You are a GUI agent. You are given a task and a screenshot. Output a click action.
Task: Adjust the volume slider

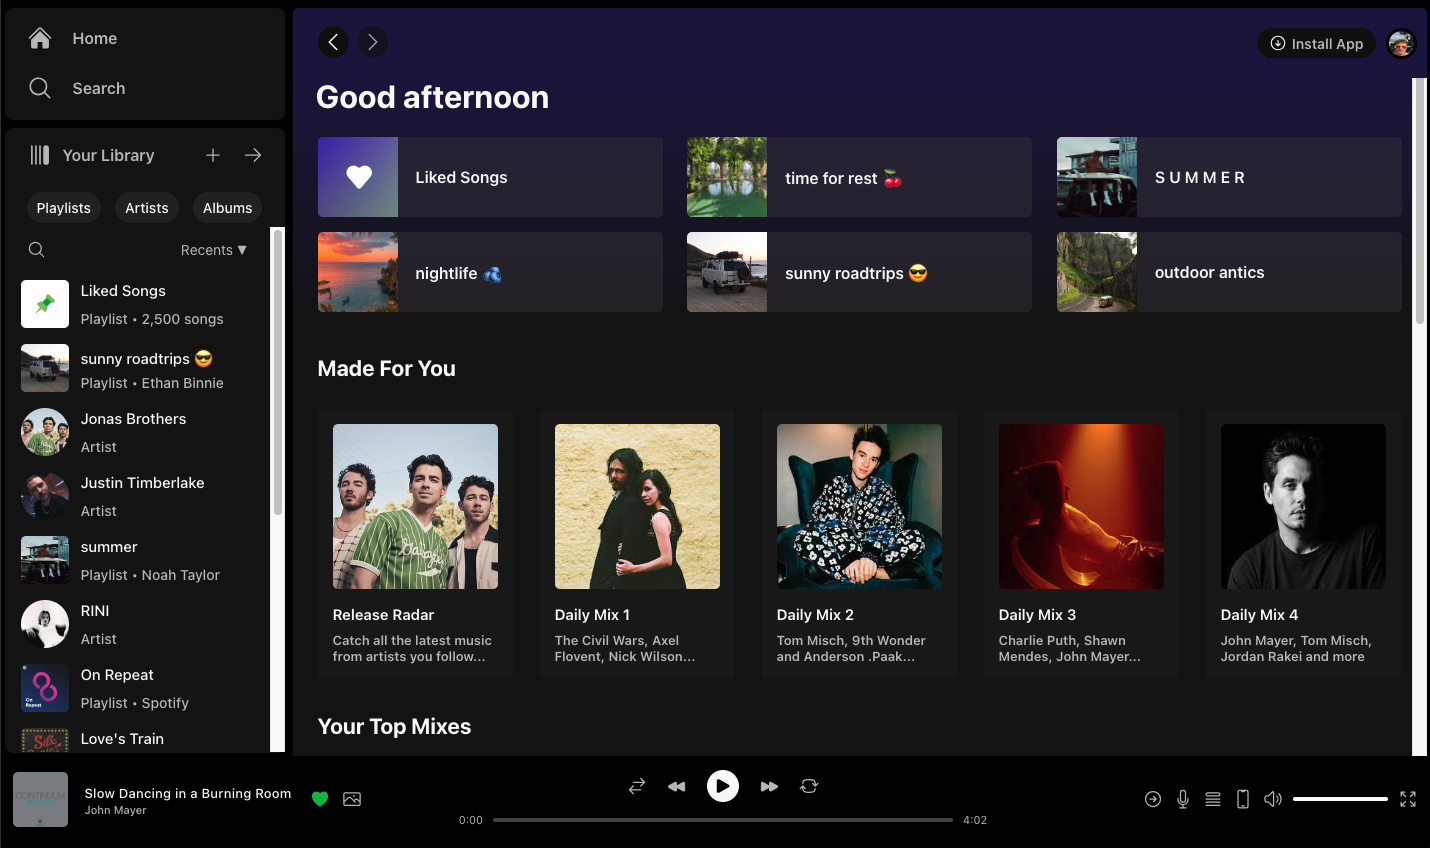click(1340, 799)
